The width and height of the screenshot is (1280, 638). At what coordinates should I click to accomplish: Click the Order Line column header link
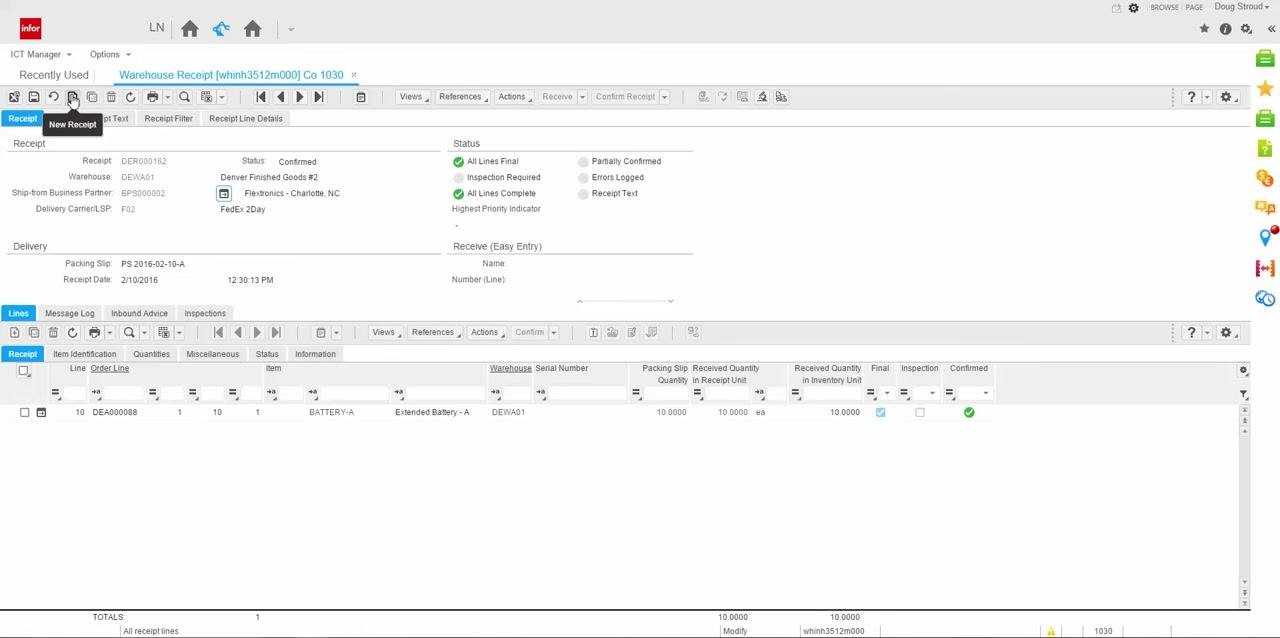click(110, 368)
